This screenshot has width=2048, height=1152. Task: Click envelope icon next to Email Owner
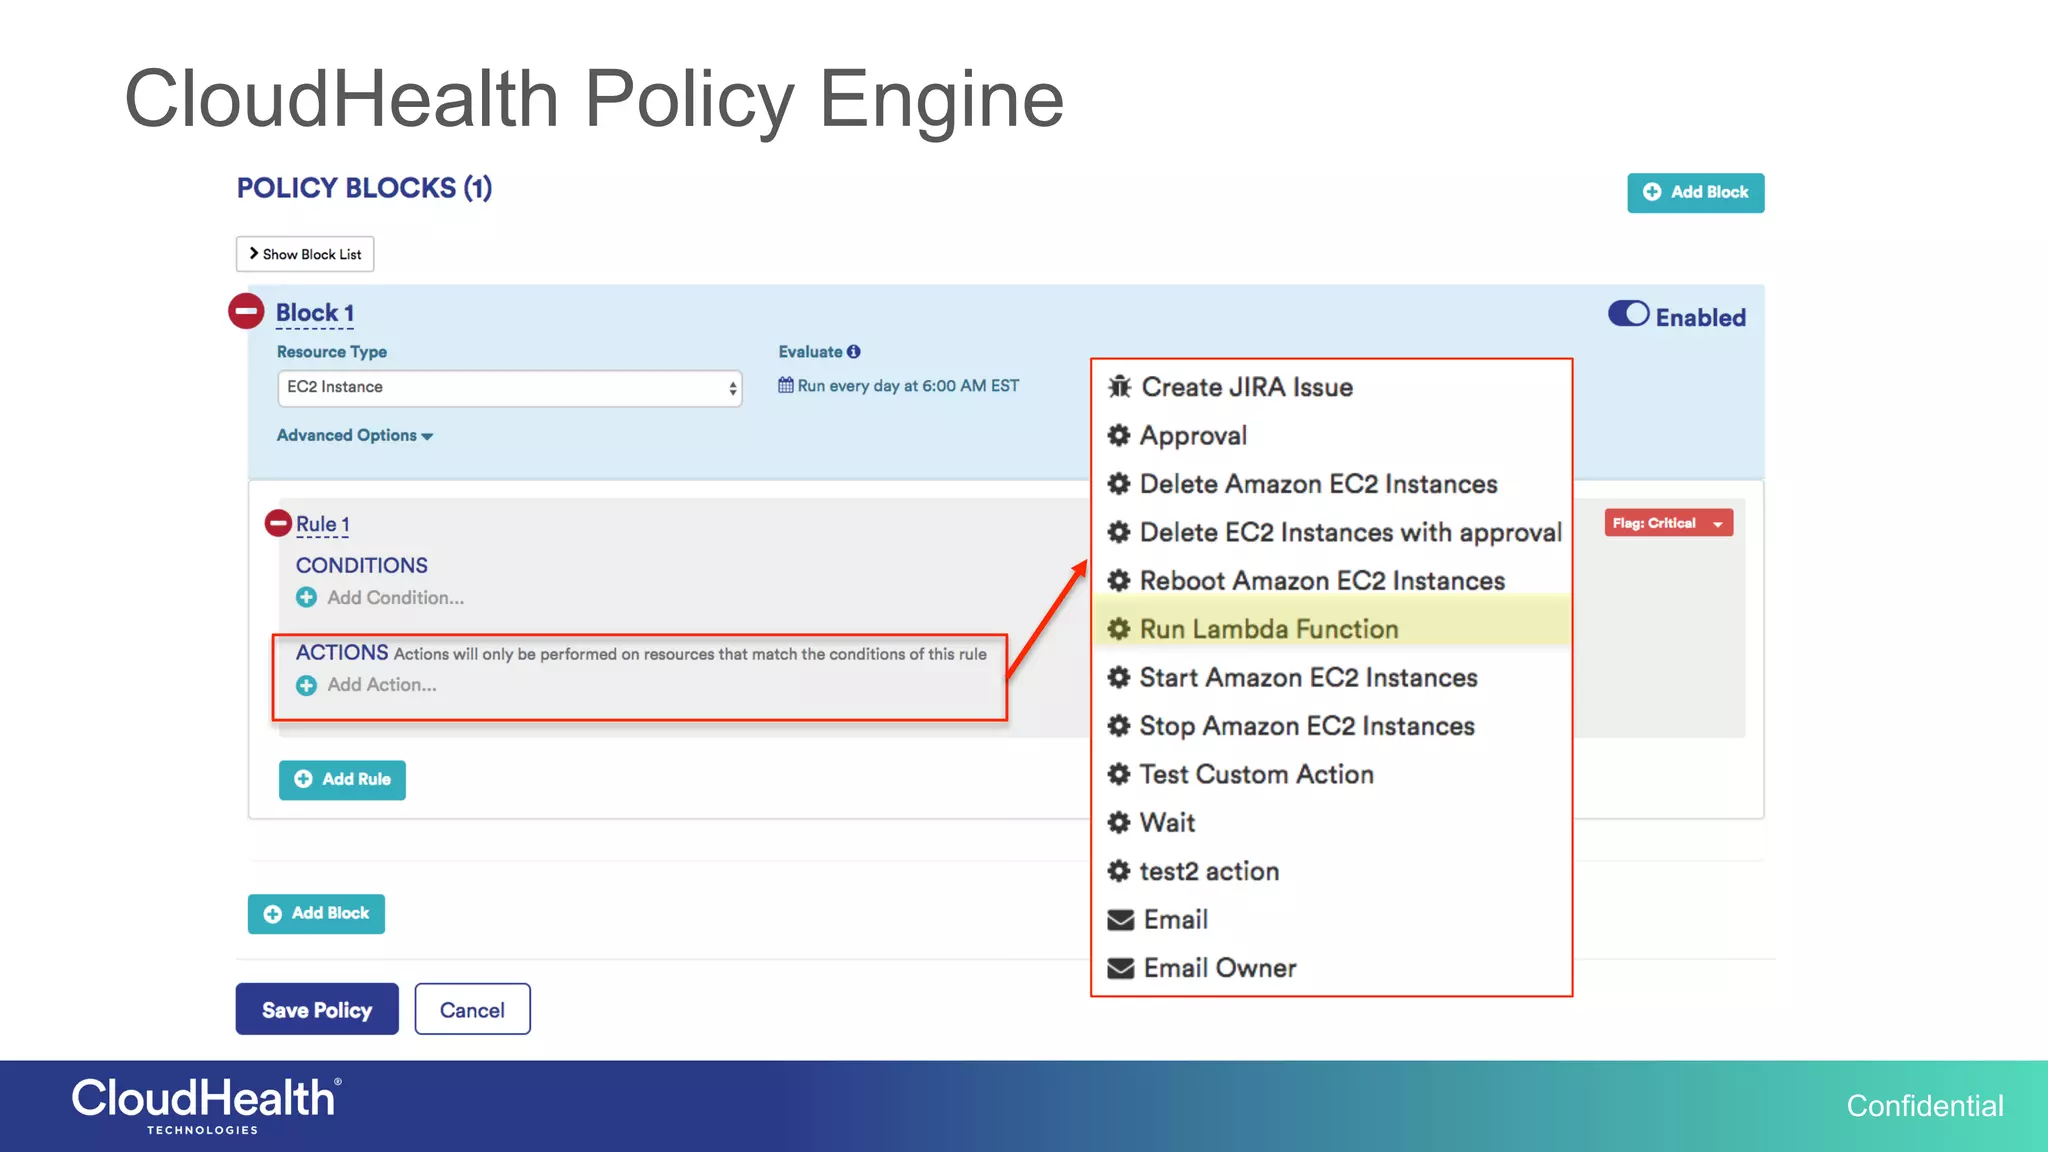pos(1121,968)
